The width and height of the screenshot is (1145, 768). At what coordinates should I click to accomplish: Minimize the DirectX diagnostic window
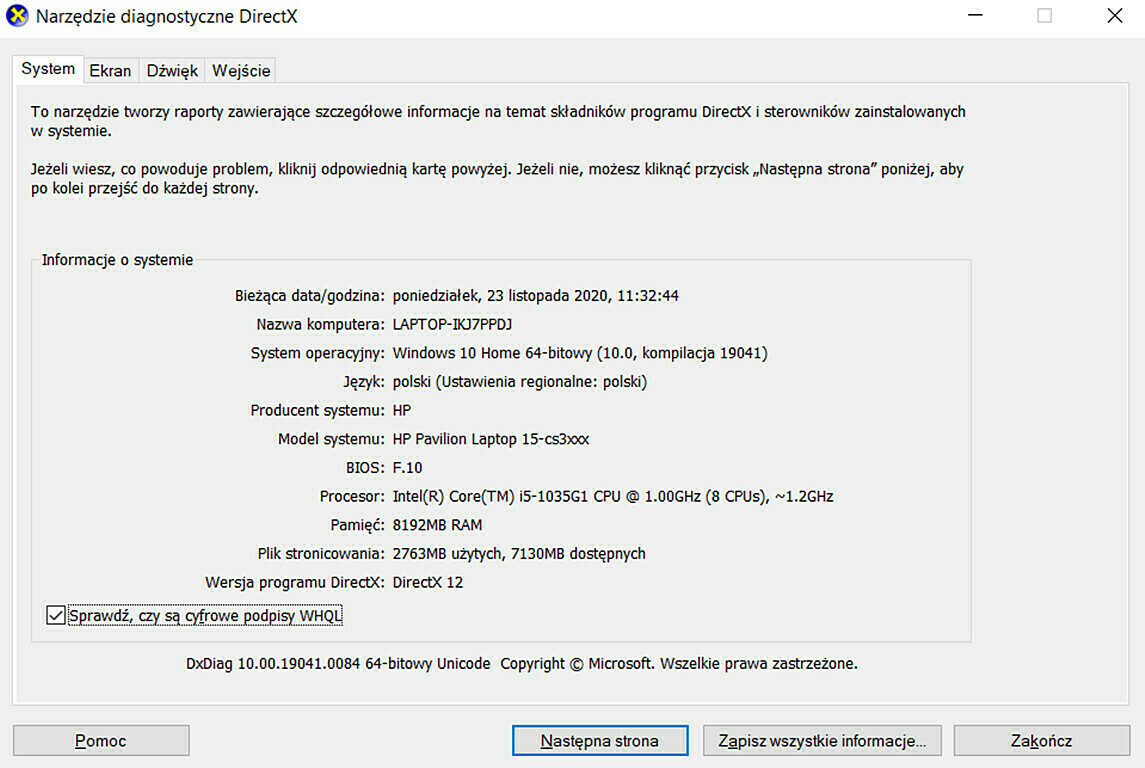coord(975,15)
